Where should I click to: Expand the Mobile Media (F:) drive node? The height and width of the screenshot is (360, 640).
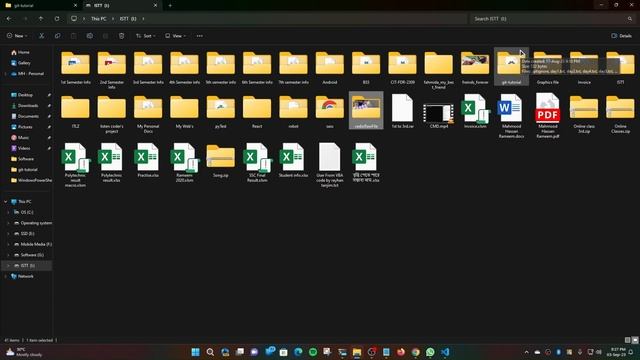[x=8, y=244]
